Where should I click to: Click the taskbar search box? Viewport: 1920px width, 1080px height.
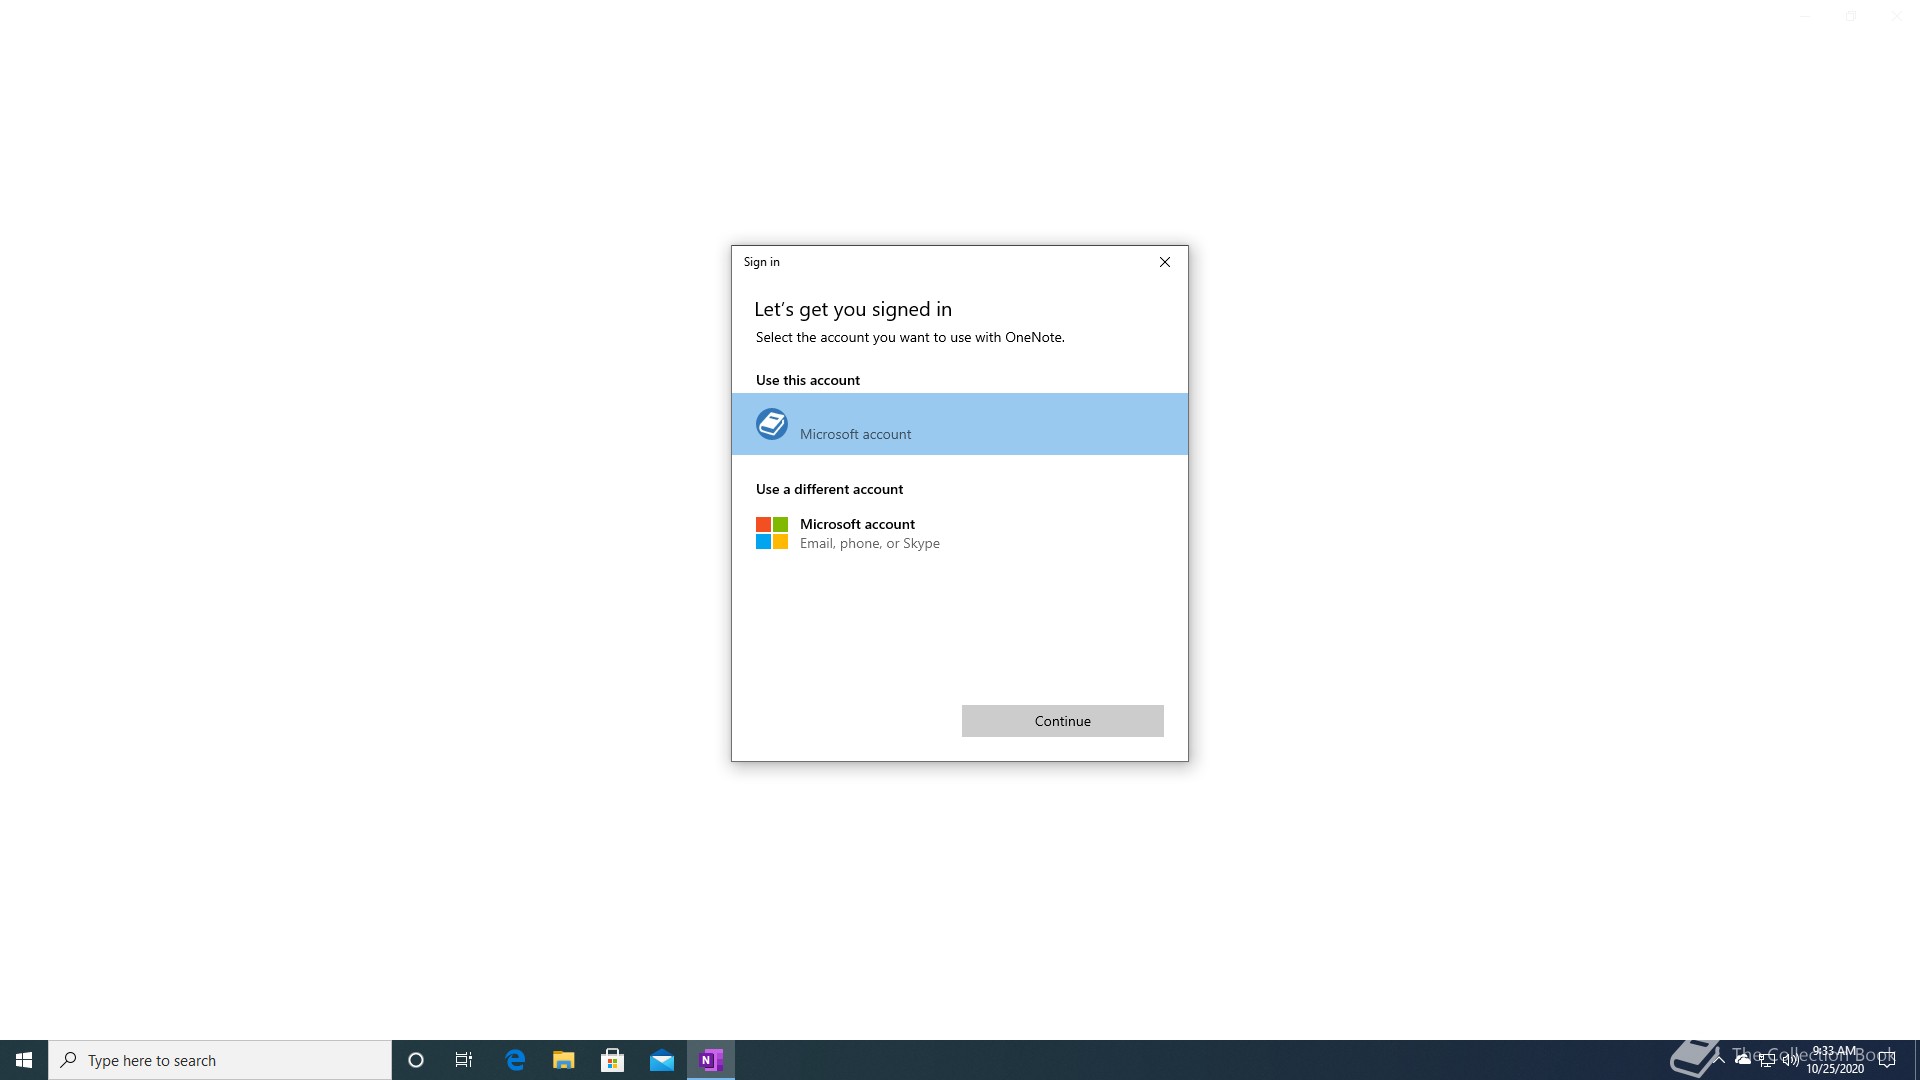coord(220,1060)
